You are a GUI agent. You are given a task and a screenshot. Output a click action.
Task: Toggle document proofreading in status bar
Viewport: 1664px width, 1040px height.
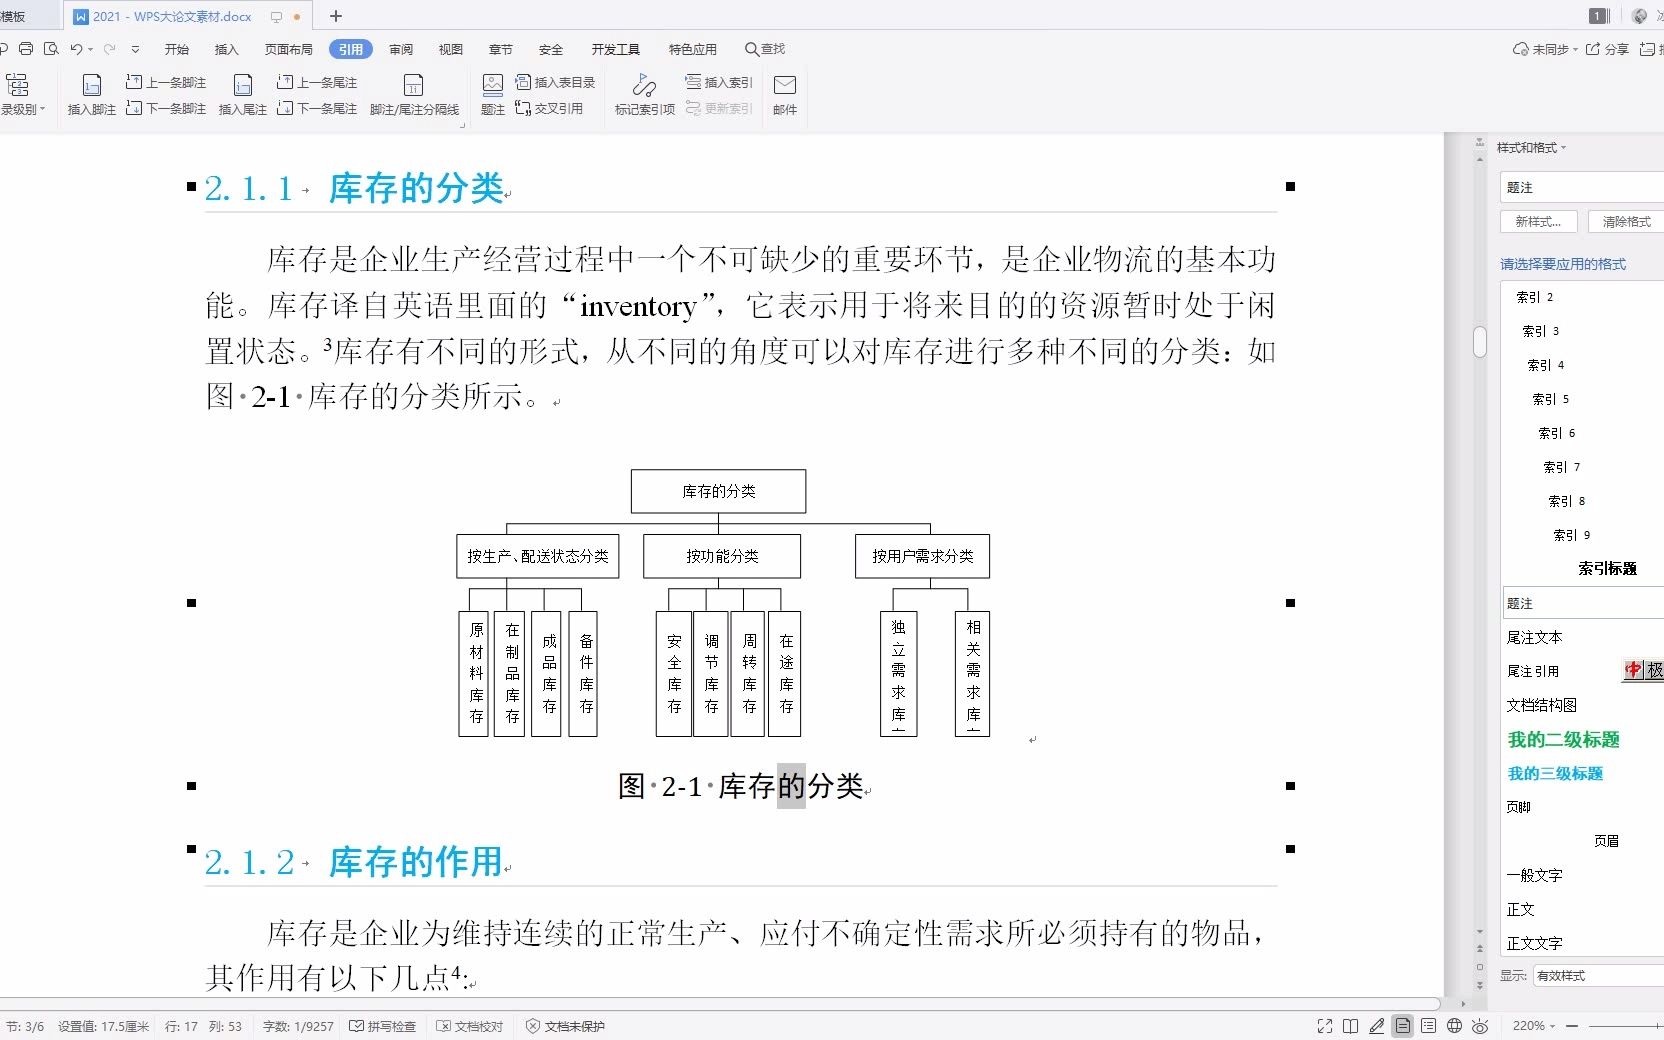tap(470, 1026)
